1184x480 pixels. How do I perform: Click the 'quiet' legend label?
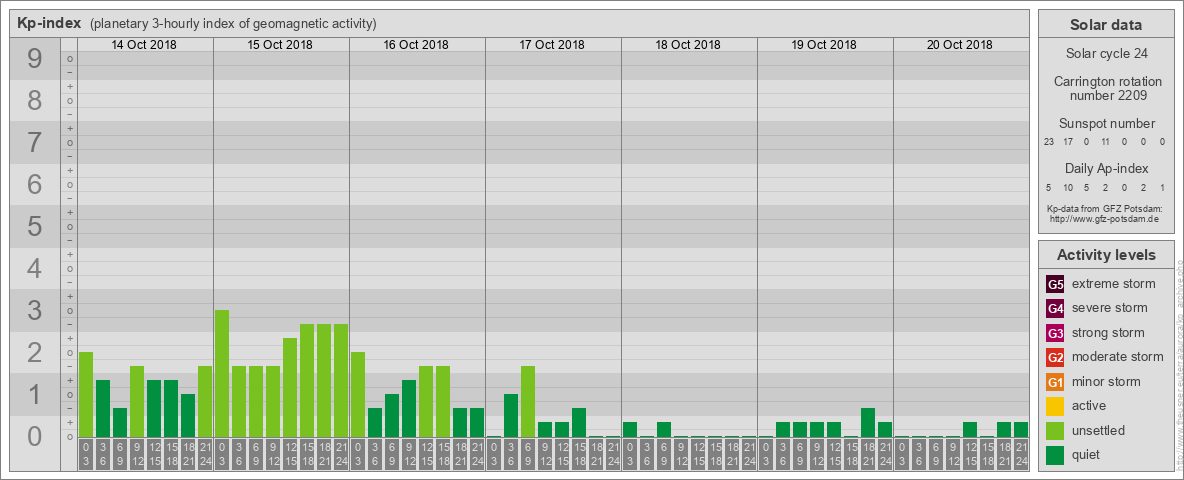pos(1088,454)
